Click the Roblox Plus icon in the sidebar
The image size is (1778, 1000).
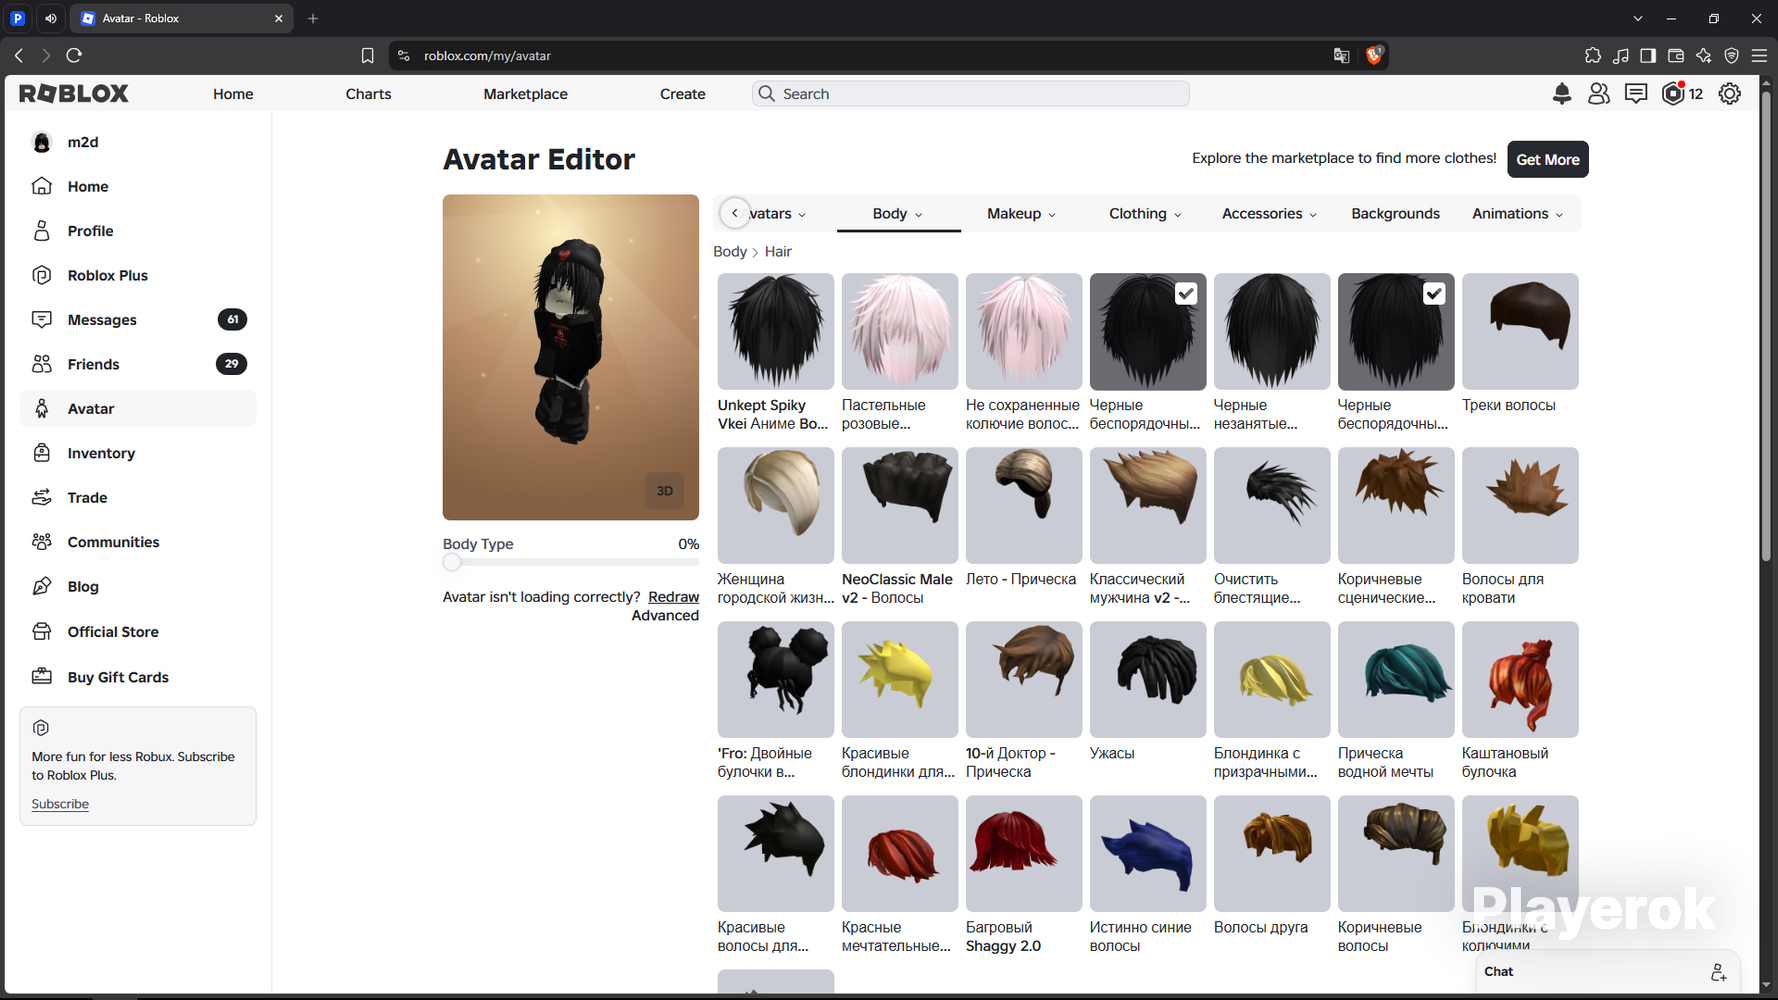pos(42,275)
